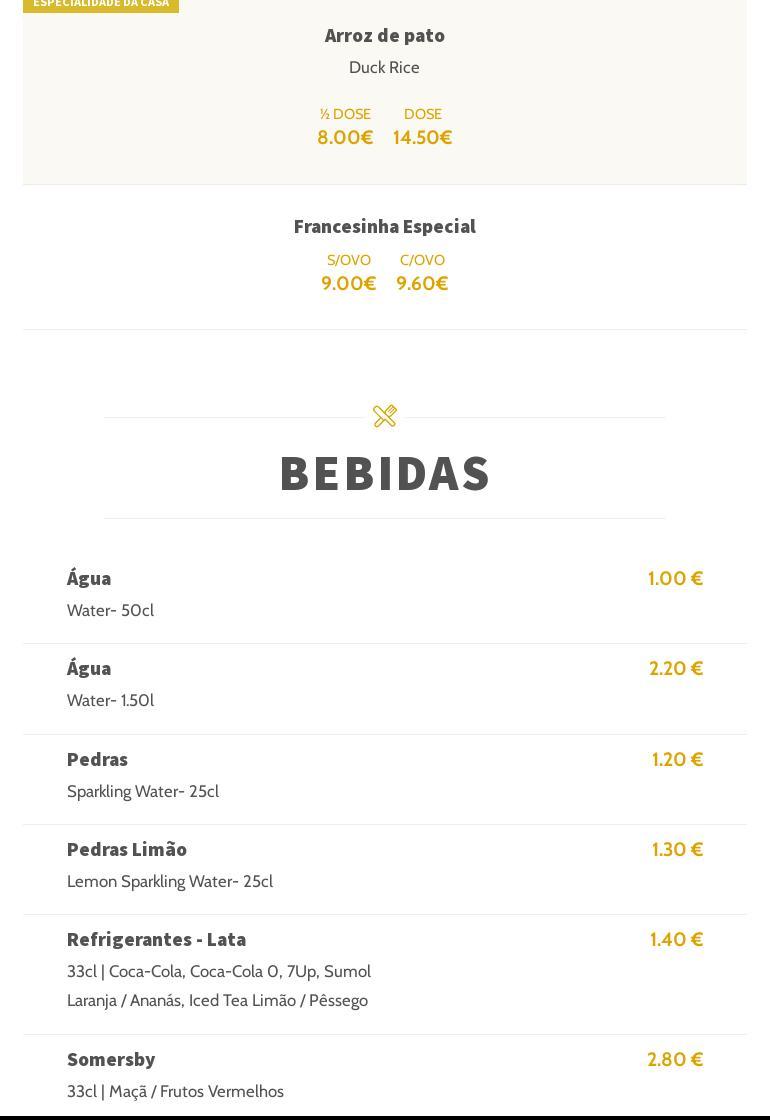Screen dimensions: 770x1120
Task: Open the Francesinha Especial item
Action: [x=385, y=226]
